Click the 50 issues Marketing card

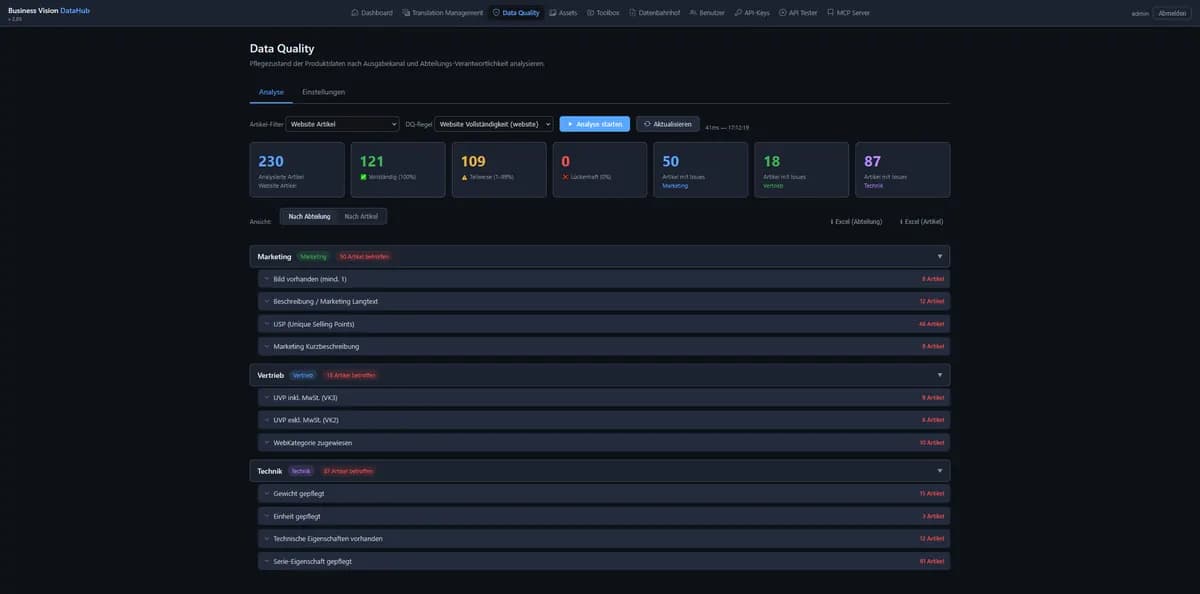point(701,169)
